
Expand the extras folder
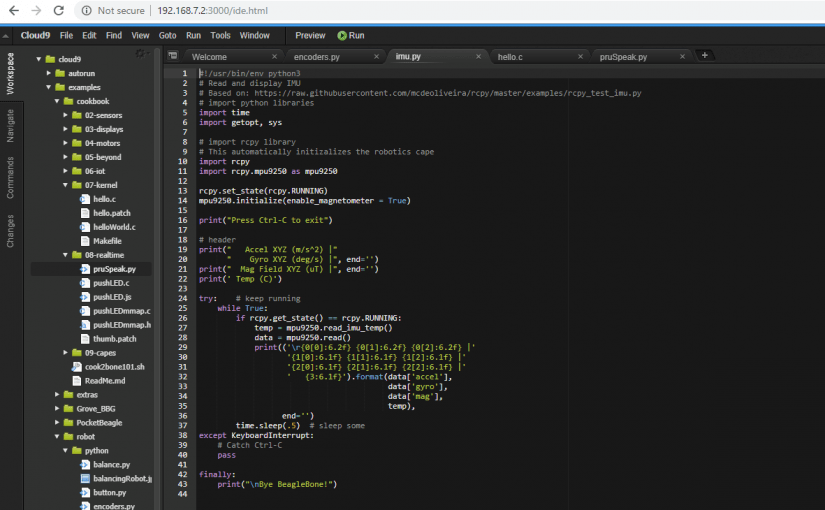(57, 395)
